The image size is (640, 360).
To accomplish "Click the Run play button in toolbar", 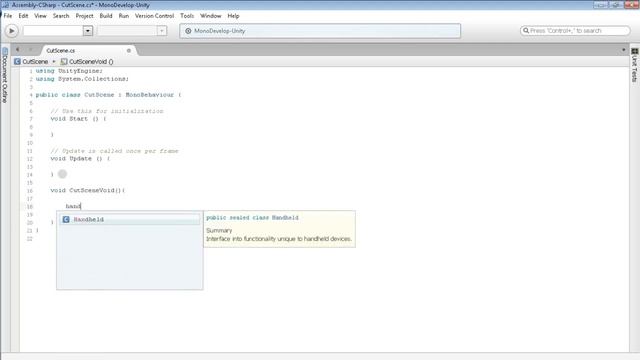I will click(11, 31).
